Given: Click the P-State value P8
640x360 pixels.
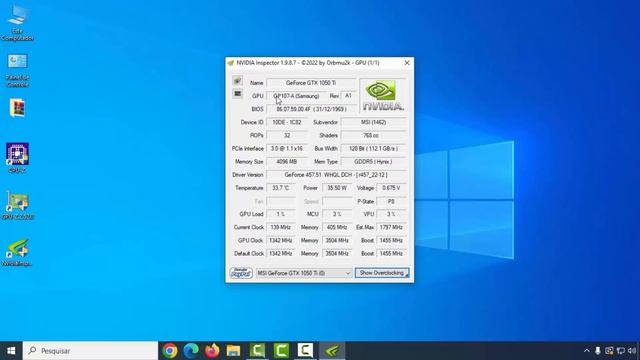Looking at the screenshot, I should [x=391, y=201].
